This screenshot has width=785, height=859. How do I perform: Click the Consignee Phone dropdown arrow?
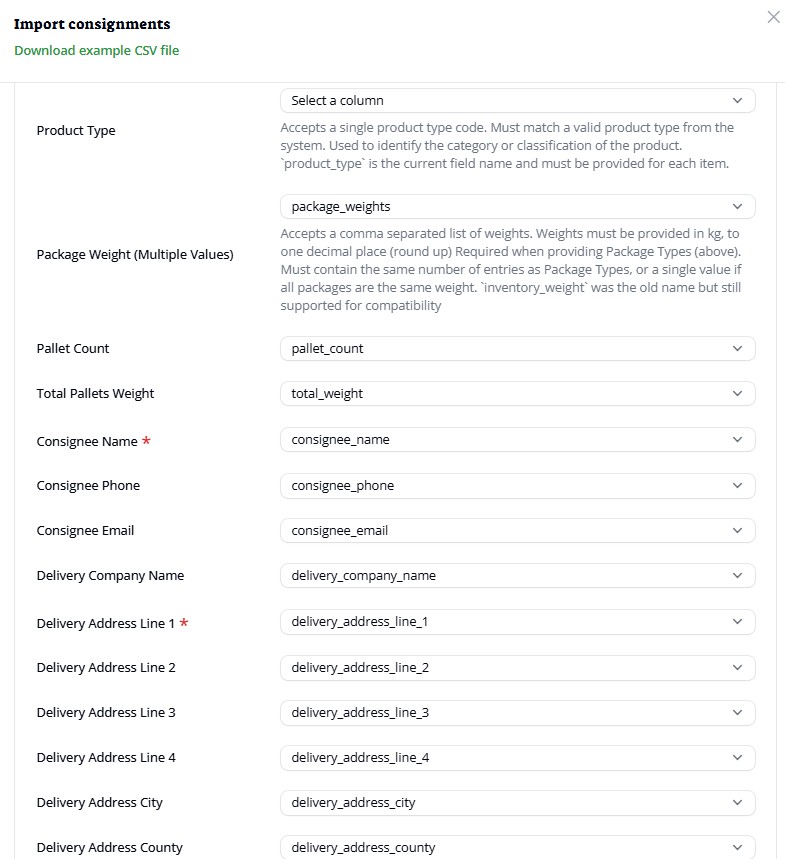[x=737, y=486]
